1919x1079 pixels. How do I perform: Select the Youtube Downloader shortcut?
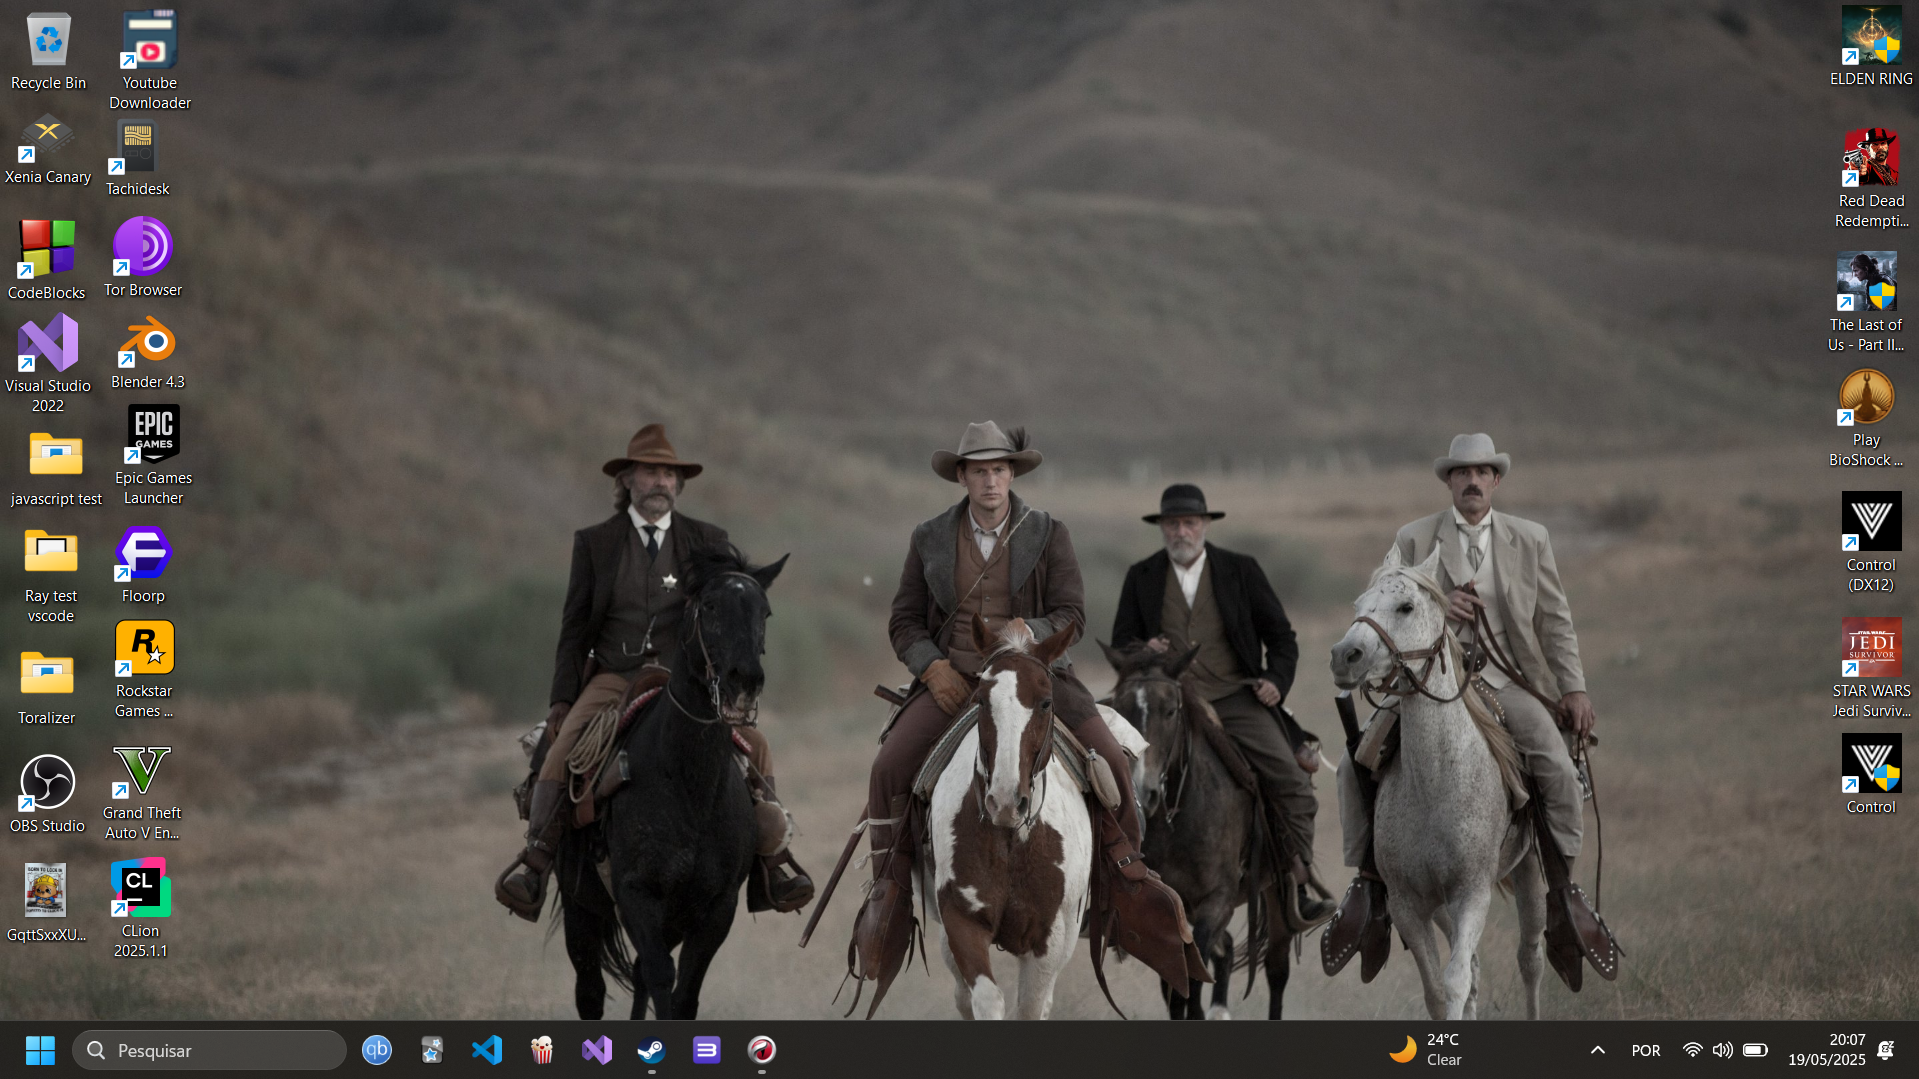pos(150,60)
